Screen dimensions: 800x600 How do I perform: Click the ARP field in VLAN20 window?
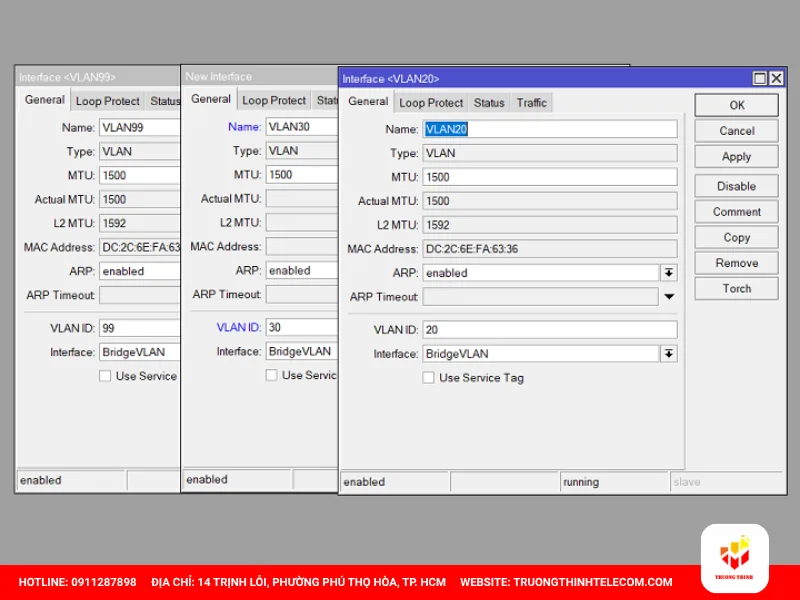[x=540, y=273]
